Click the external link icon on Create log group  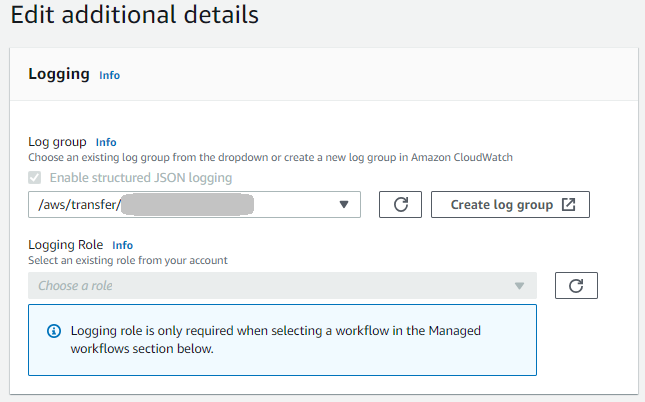(568, 205)
